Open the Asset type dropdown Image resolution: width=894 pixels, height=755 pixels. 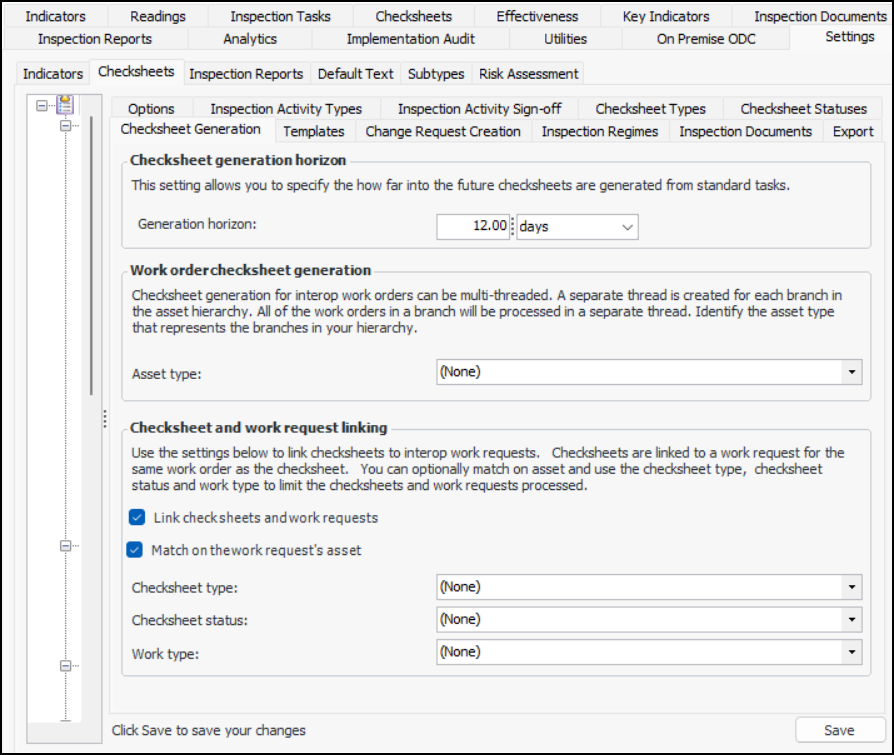tap(850, 372)
